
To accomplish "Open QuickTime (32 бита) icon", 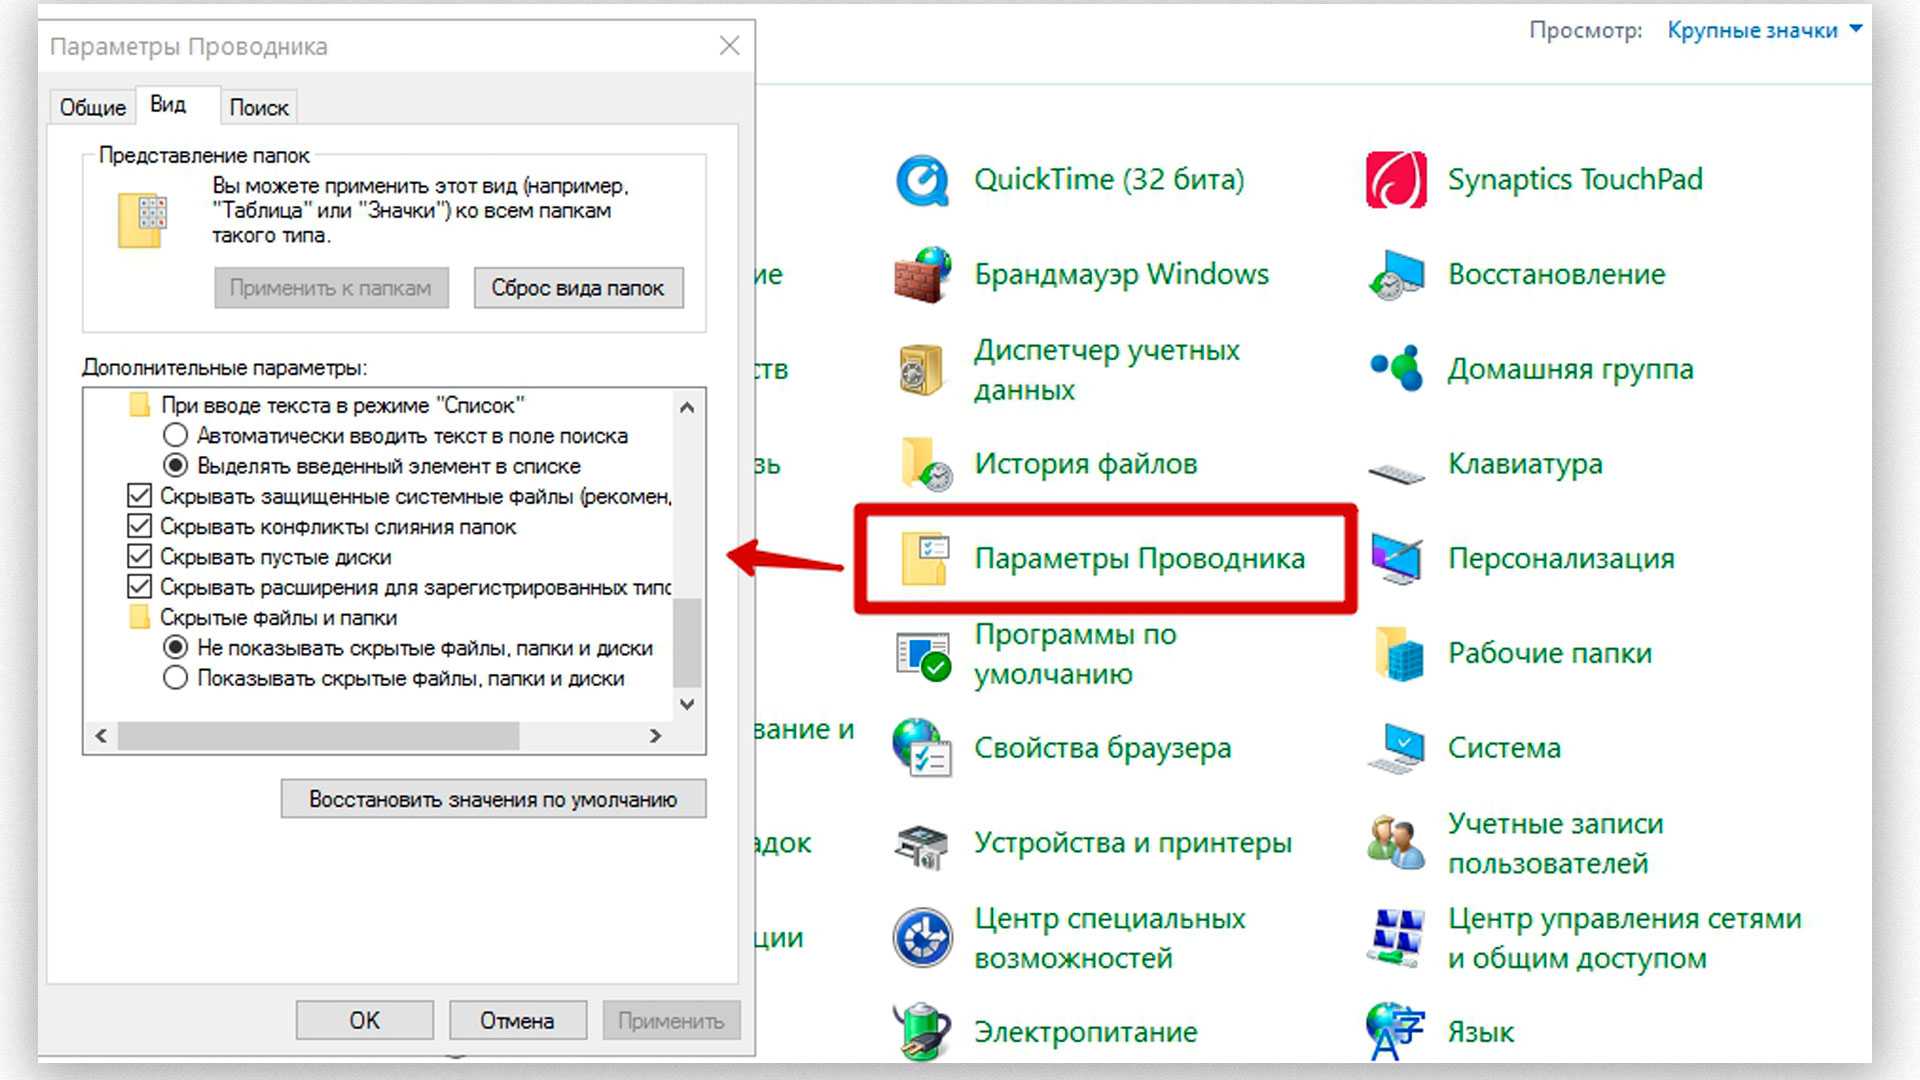I will coord(922,181).
